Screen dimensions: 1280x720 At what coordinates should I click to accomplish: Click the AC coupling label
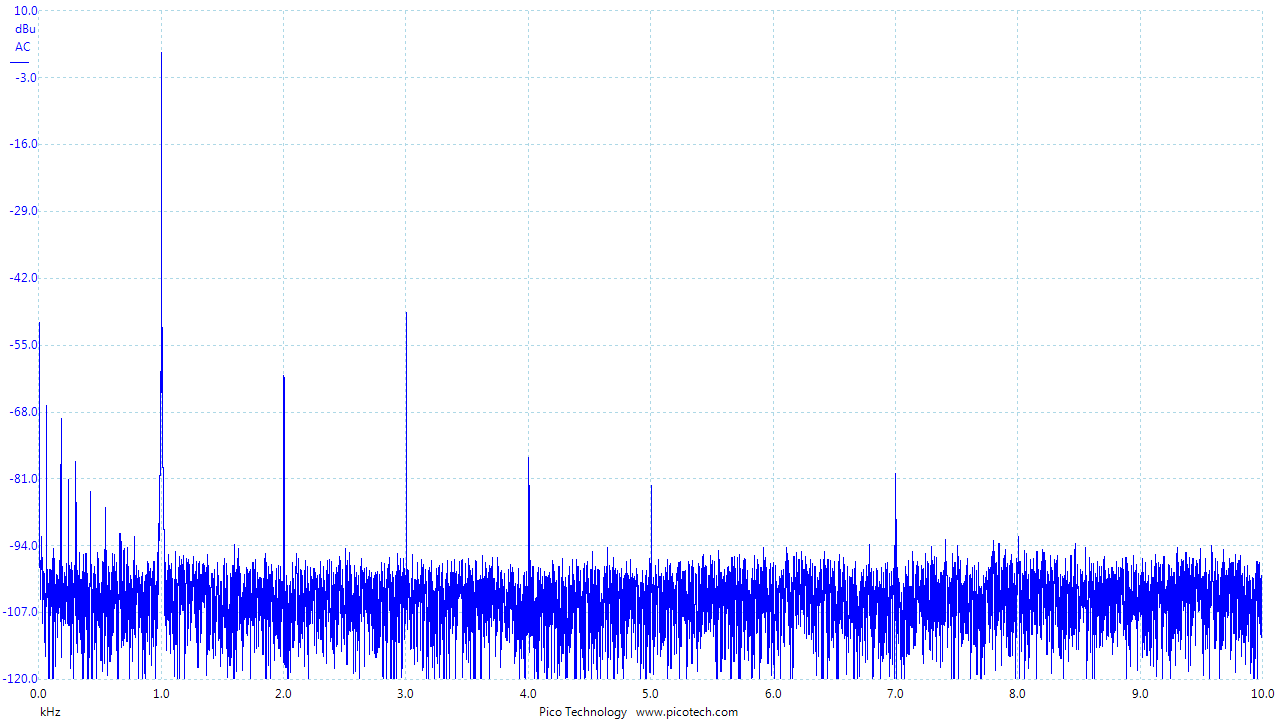[x=23, y=47]
